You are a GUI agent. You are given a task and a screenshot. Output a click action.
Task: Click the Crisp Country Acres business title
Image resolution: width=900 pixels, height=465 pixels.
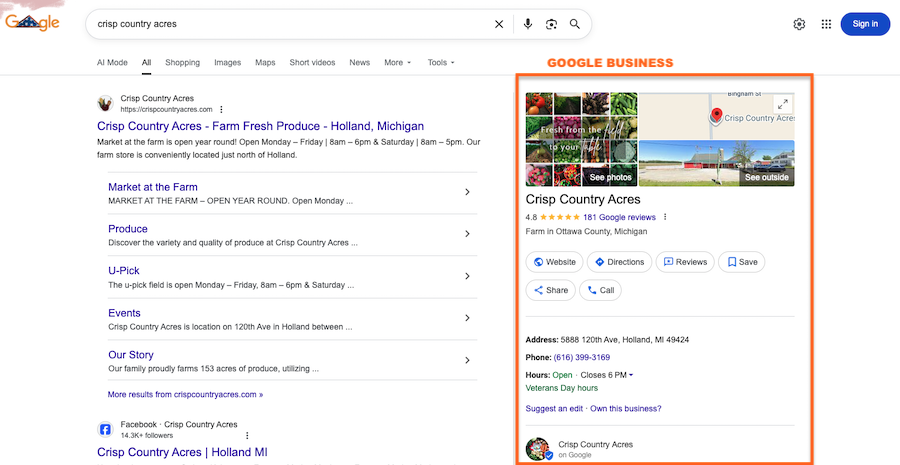(583, 200)
